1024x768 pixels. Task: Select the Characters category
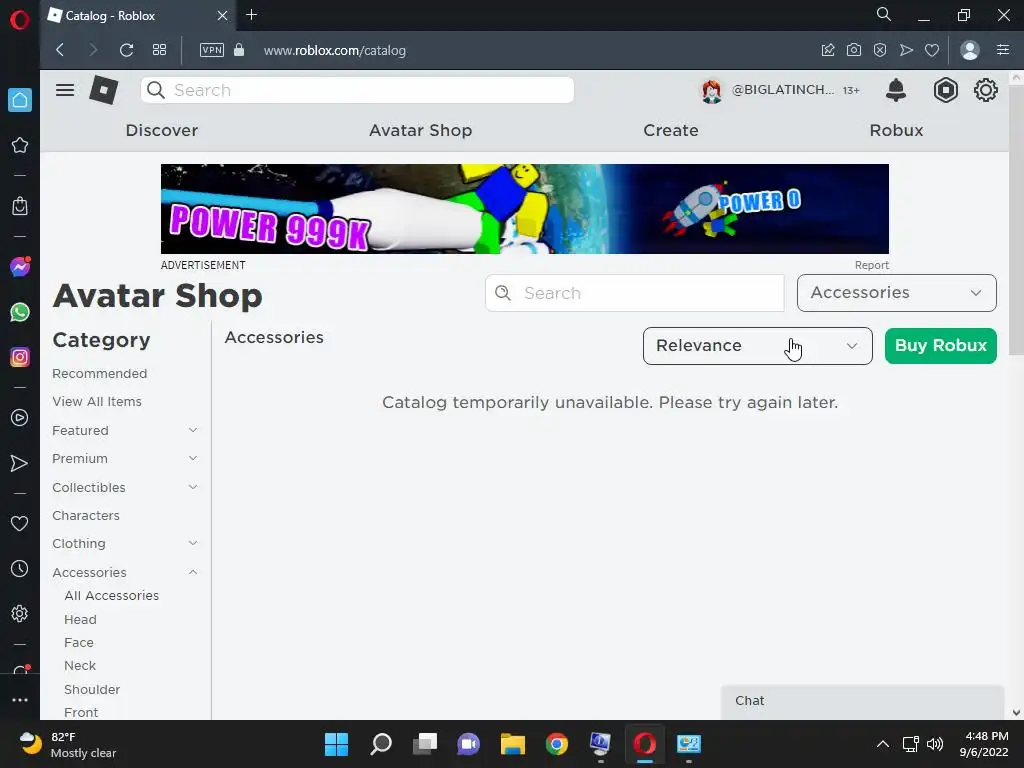pyautogui.click(x=86, y=515)
